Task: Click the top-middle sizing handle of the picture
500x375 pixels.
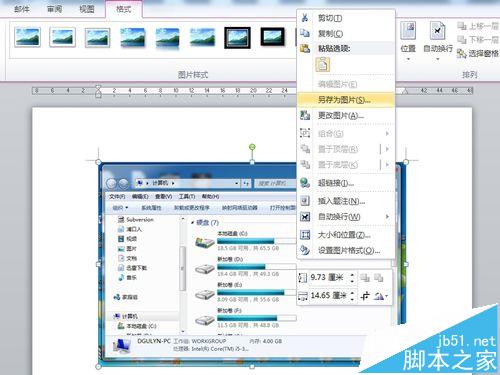Action: [x=252, y=162]
